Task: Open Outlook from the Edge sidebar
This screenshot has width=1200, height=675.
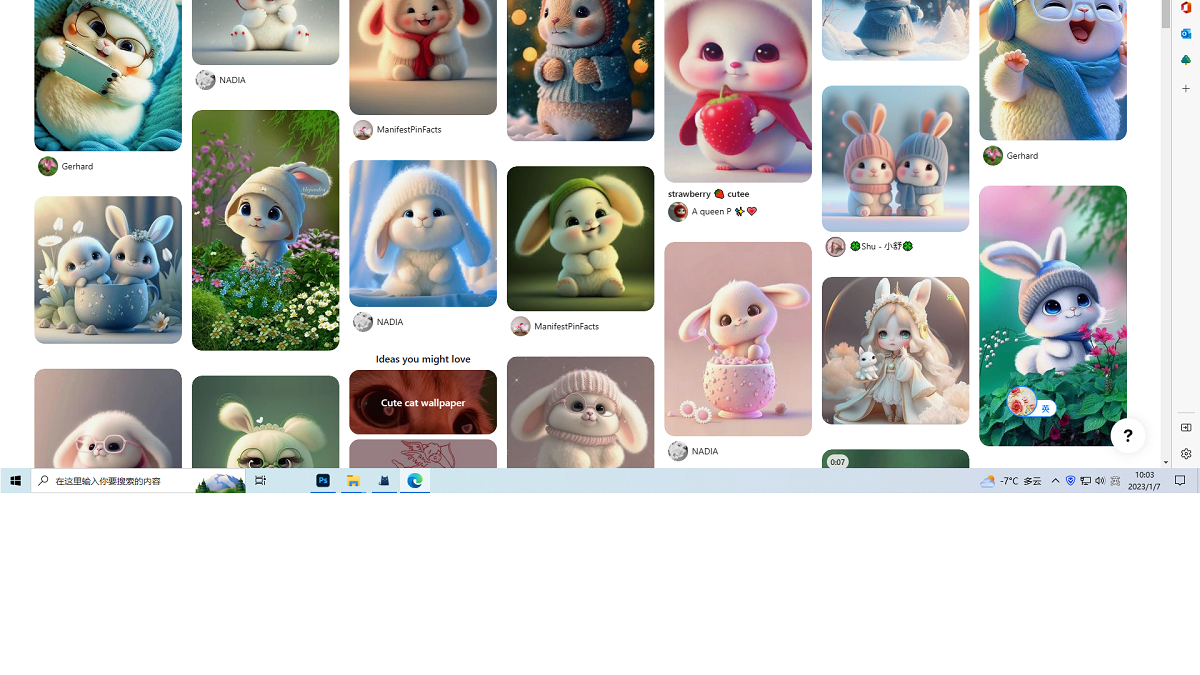Action: tap(1186, 34)
